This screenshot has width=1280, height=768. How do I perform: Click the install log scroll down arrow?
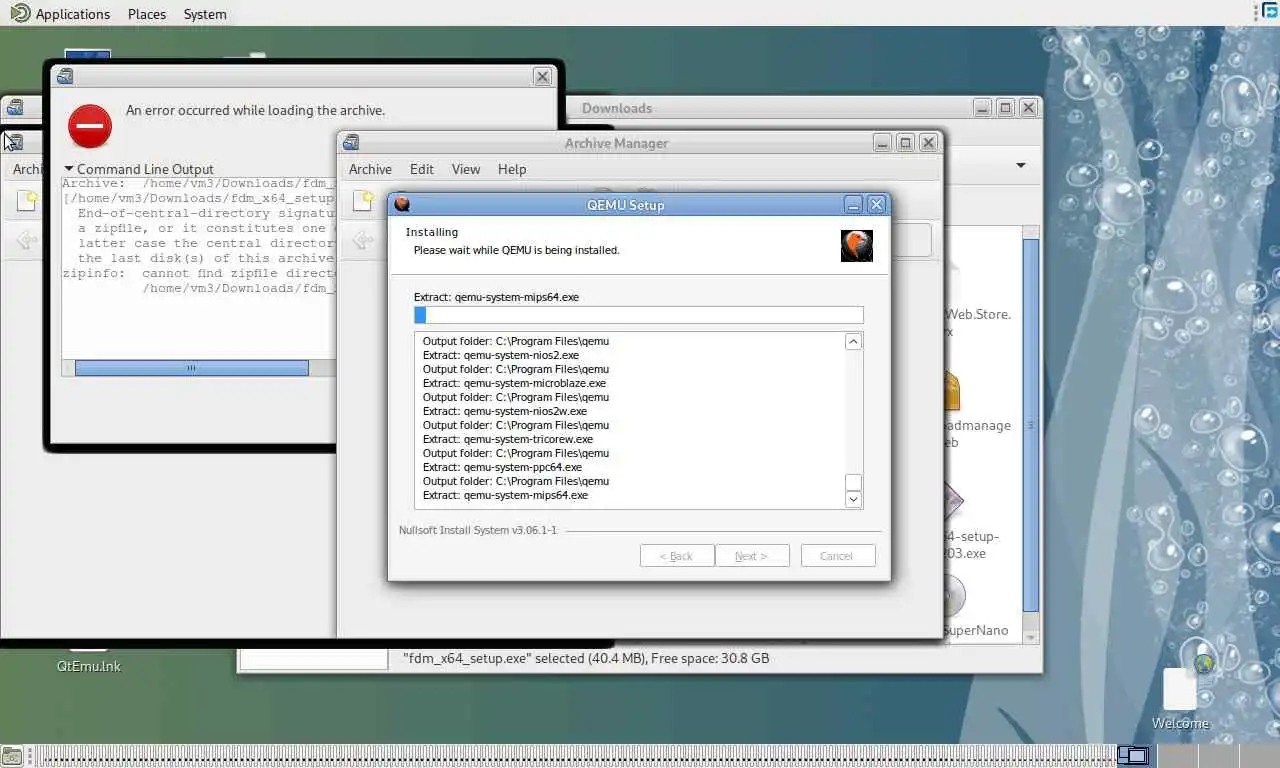click(x=853, y=499)
